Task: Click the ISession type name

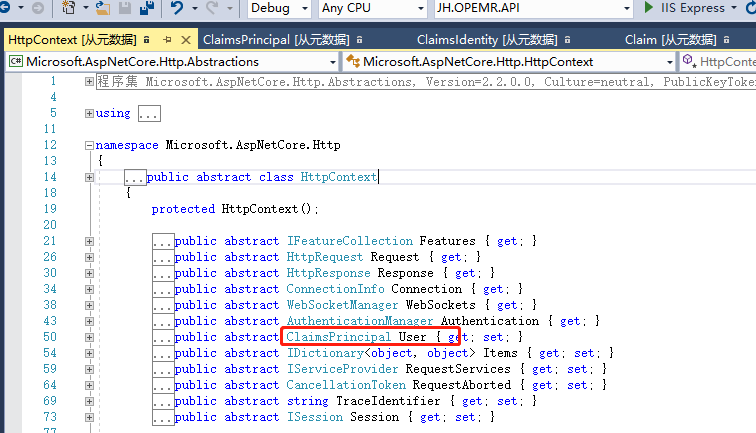Action: pos(315,417)
